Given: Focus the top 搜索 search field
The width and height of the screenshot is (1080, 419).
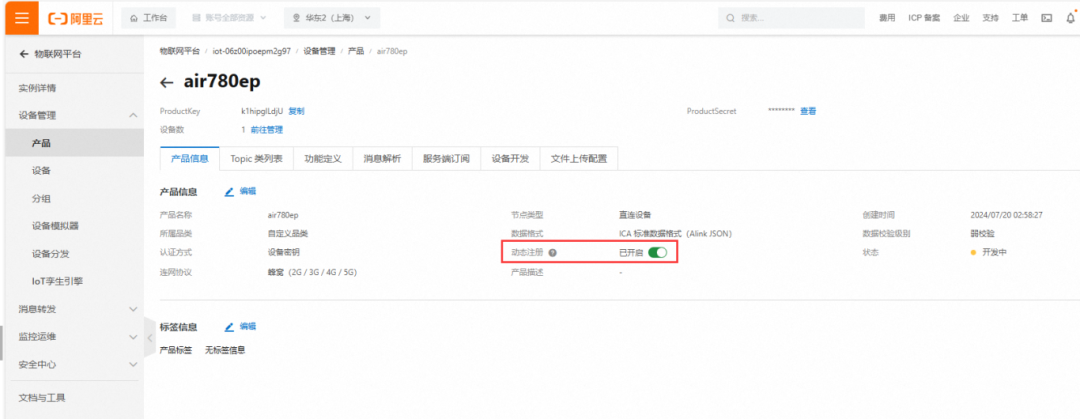Looking at the screenshot, I should [791, 18].
